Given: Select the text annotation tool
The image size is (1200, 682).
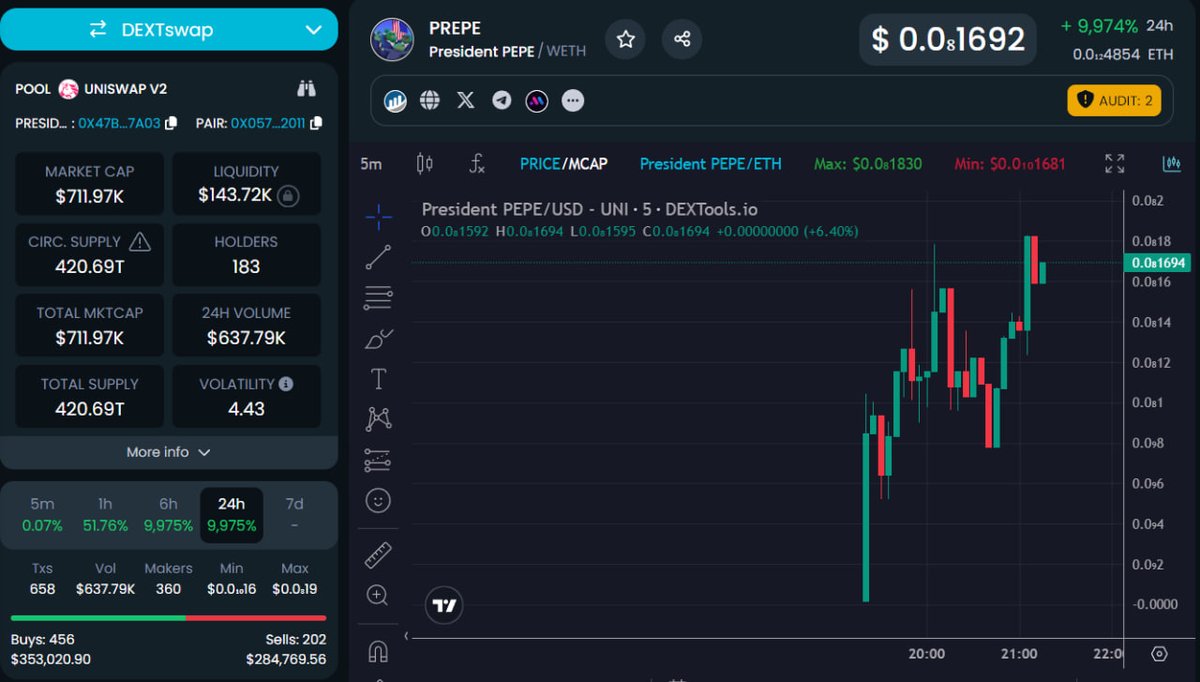Looking at the screenshot, I should (x=378, y=379).
